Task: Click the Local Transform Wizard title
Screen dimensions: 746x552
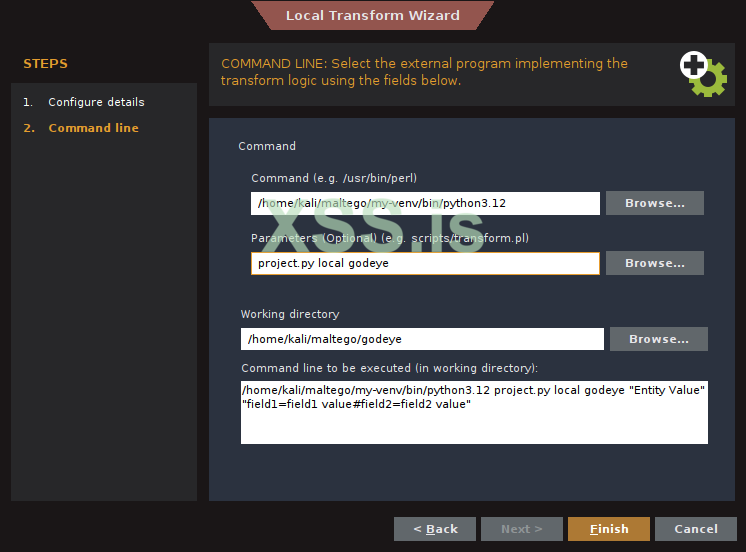Action: pos(373,15)
